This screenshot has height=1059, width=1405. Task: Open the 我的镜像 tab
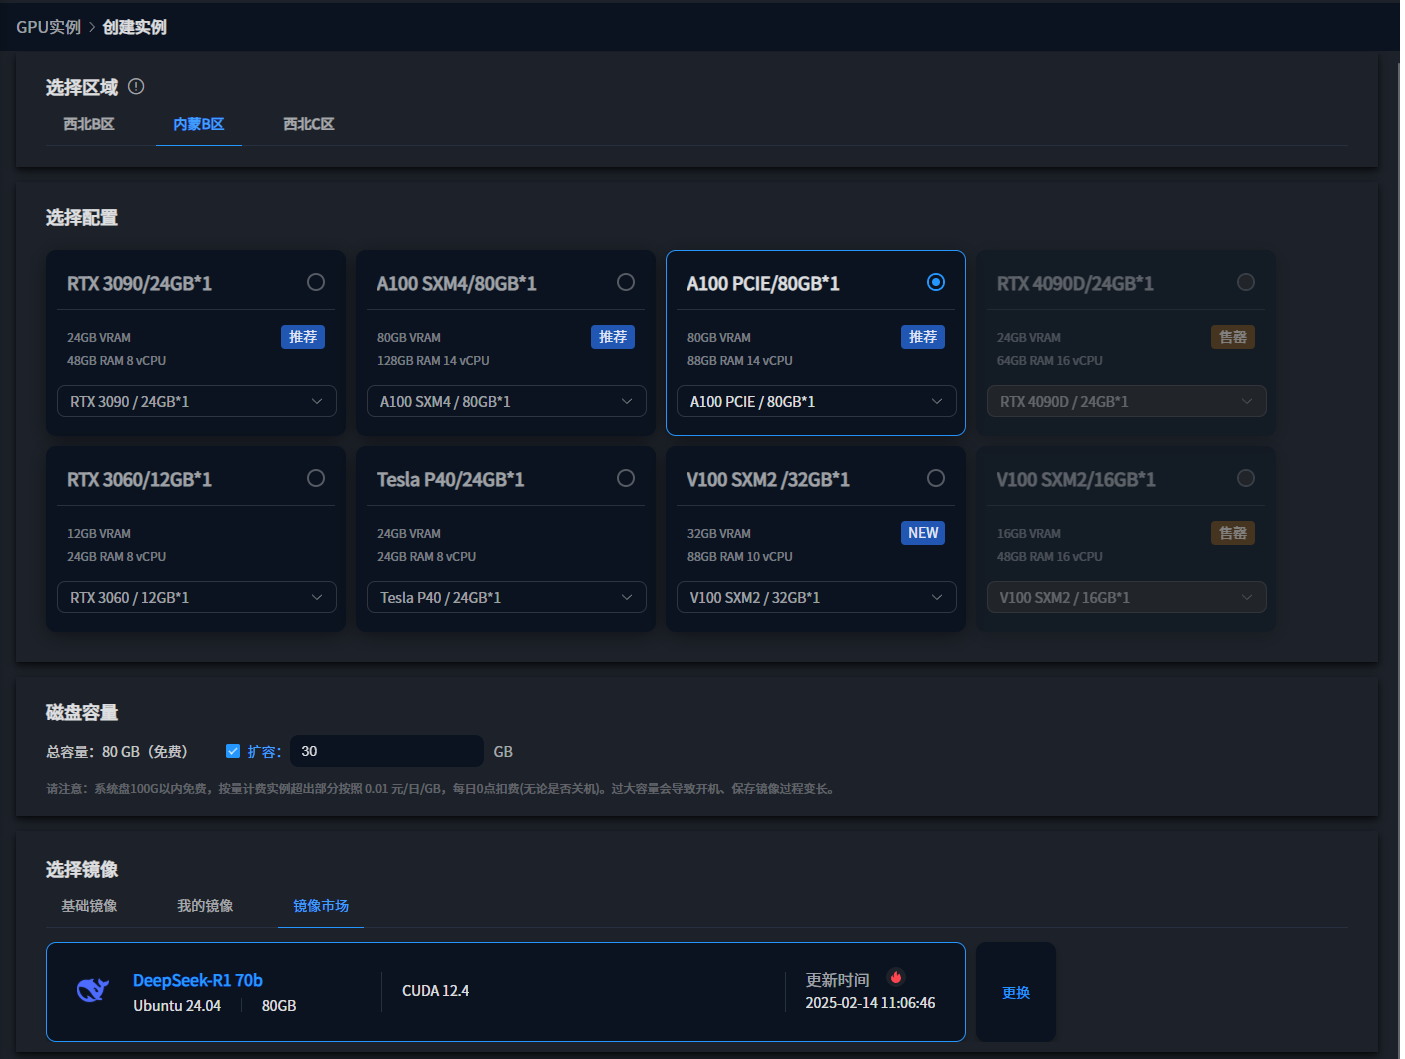pos(205,906)
